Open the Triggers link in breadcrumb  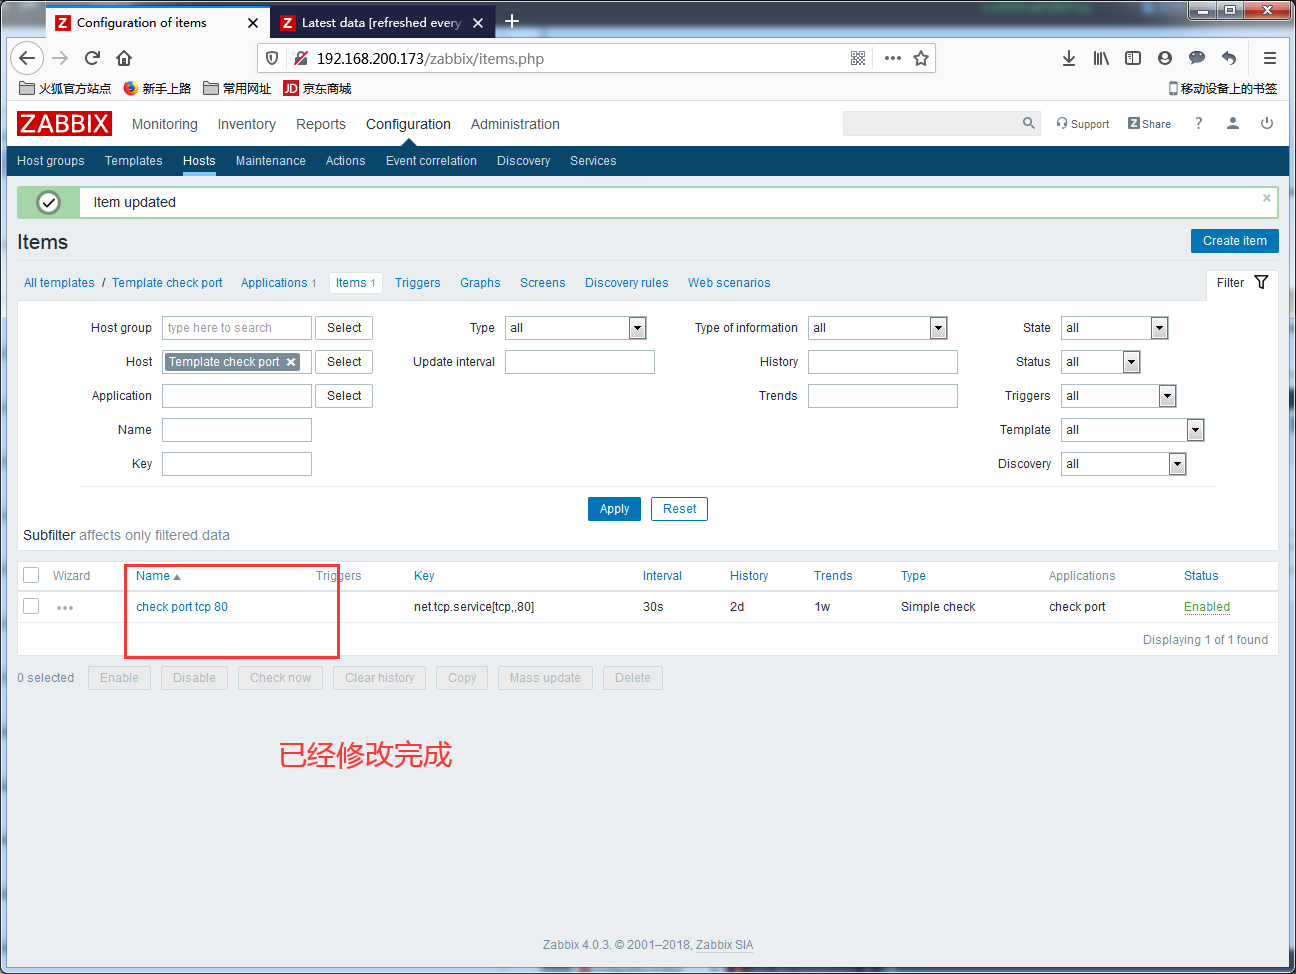click(x=418, y=283)
